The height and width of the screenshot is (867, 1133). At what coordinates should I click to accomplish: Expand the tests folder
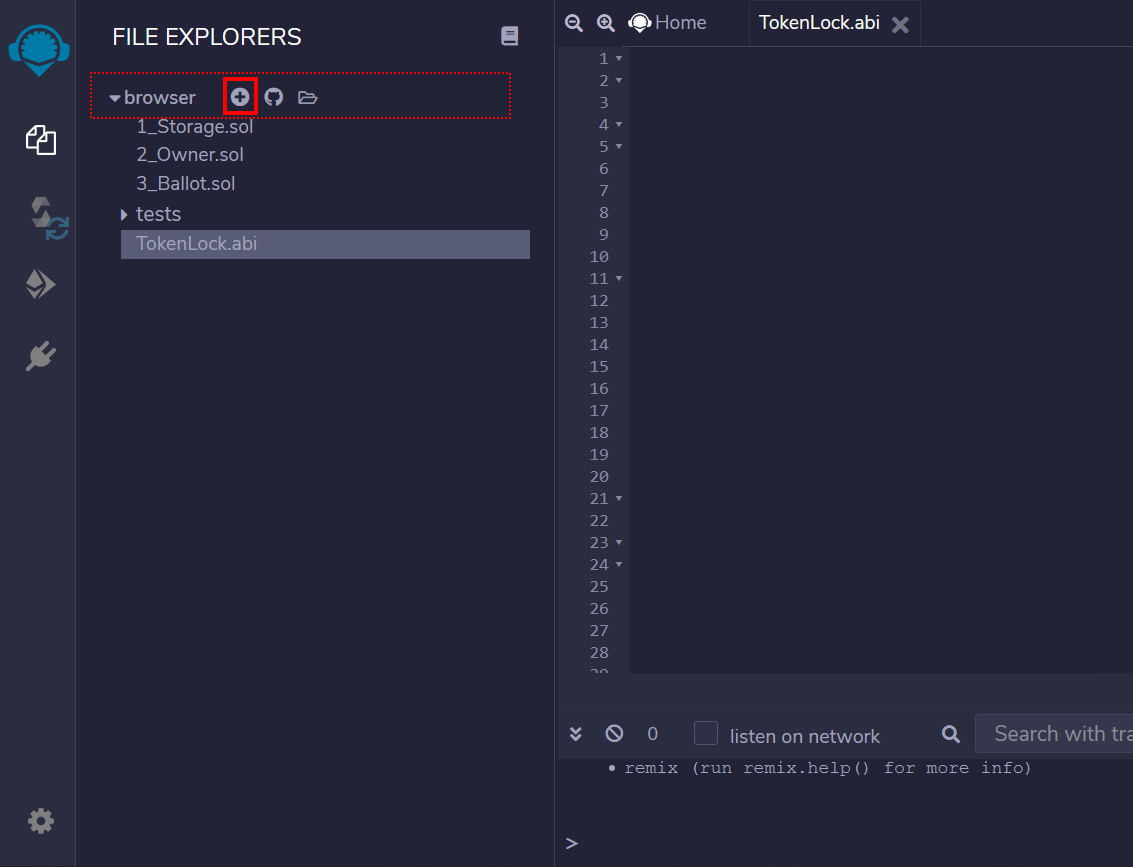[124, 215]
